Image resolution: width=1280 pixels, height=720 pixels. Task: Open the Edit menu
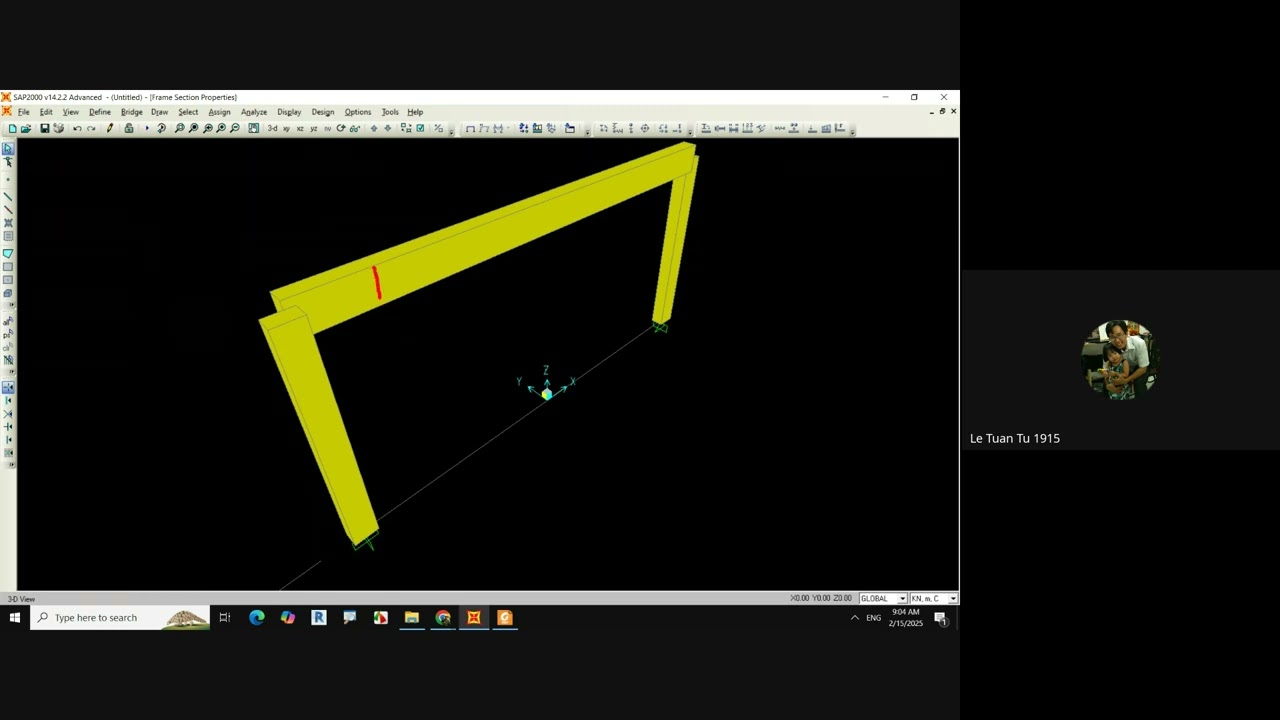pyautogui.click(x=46, y=112)
